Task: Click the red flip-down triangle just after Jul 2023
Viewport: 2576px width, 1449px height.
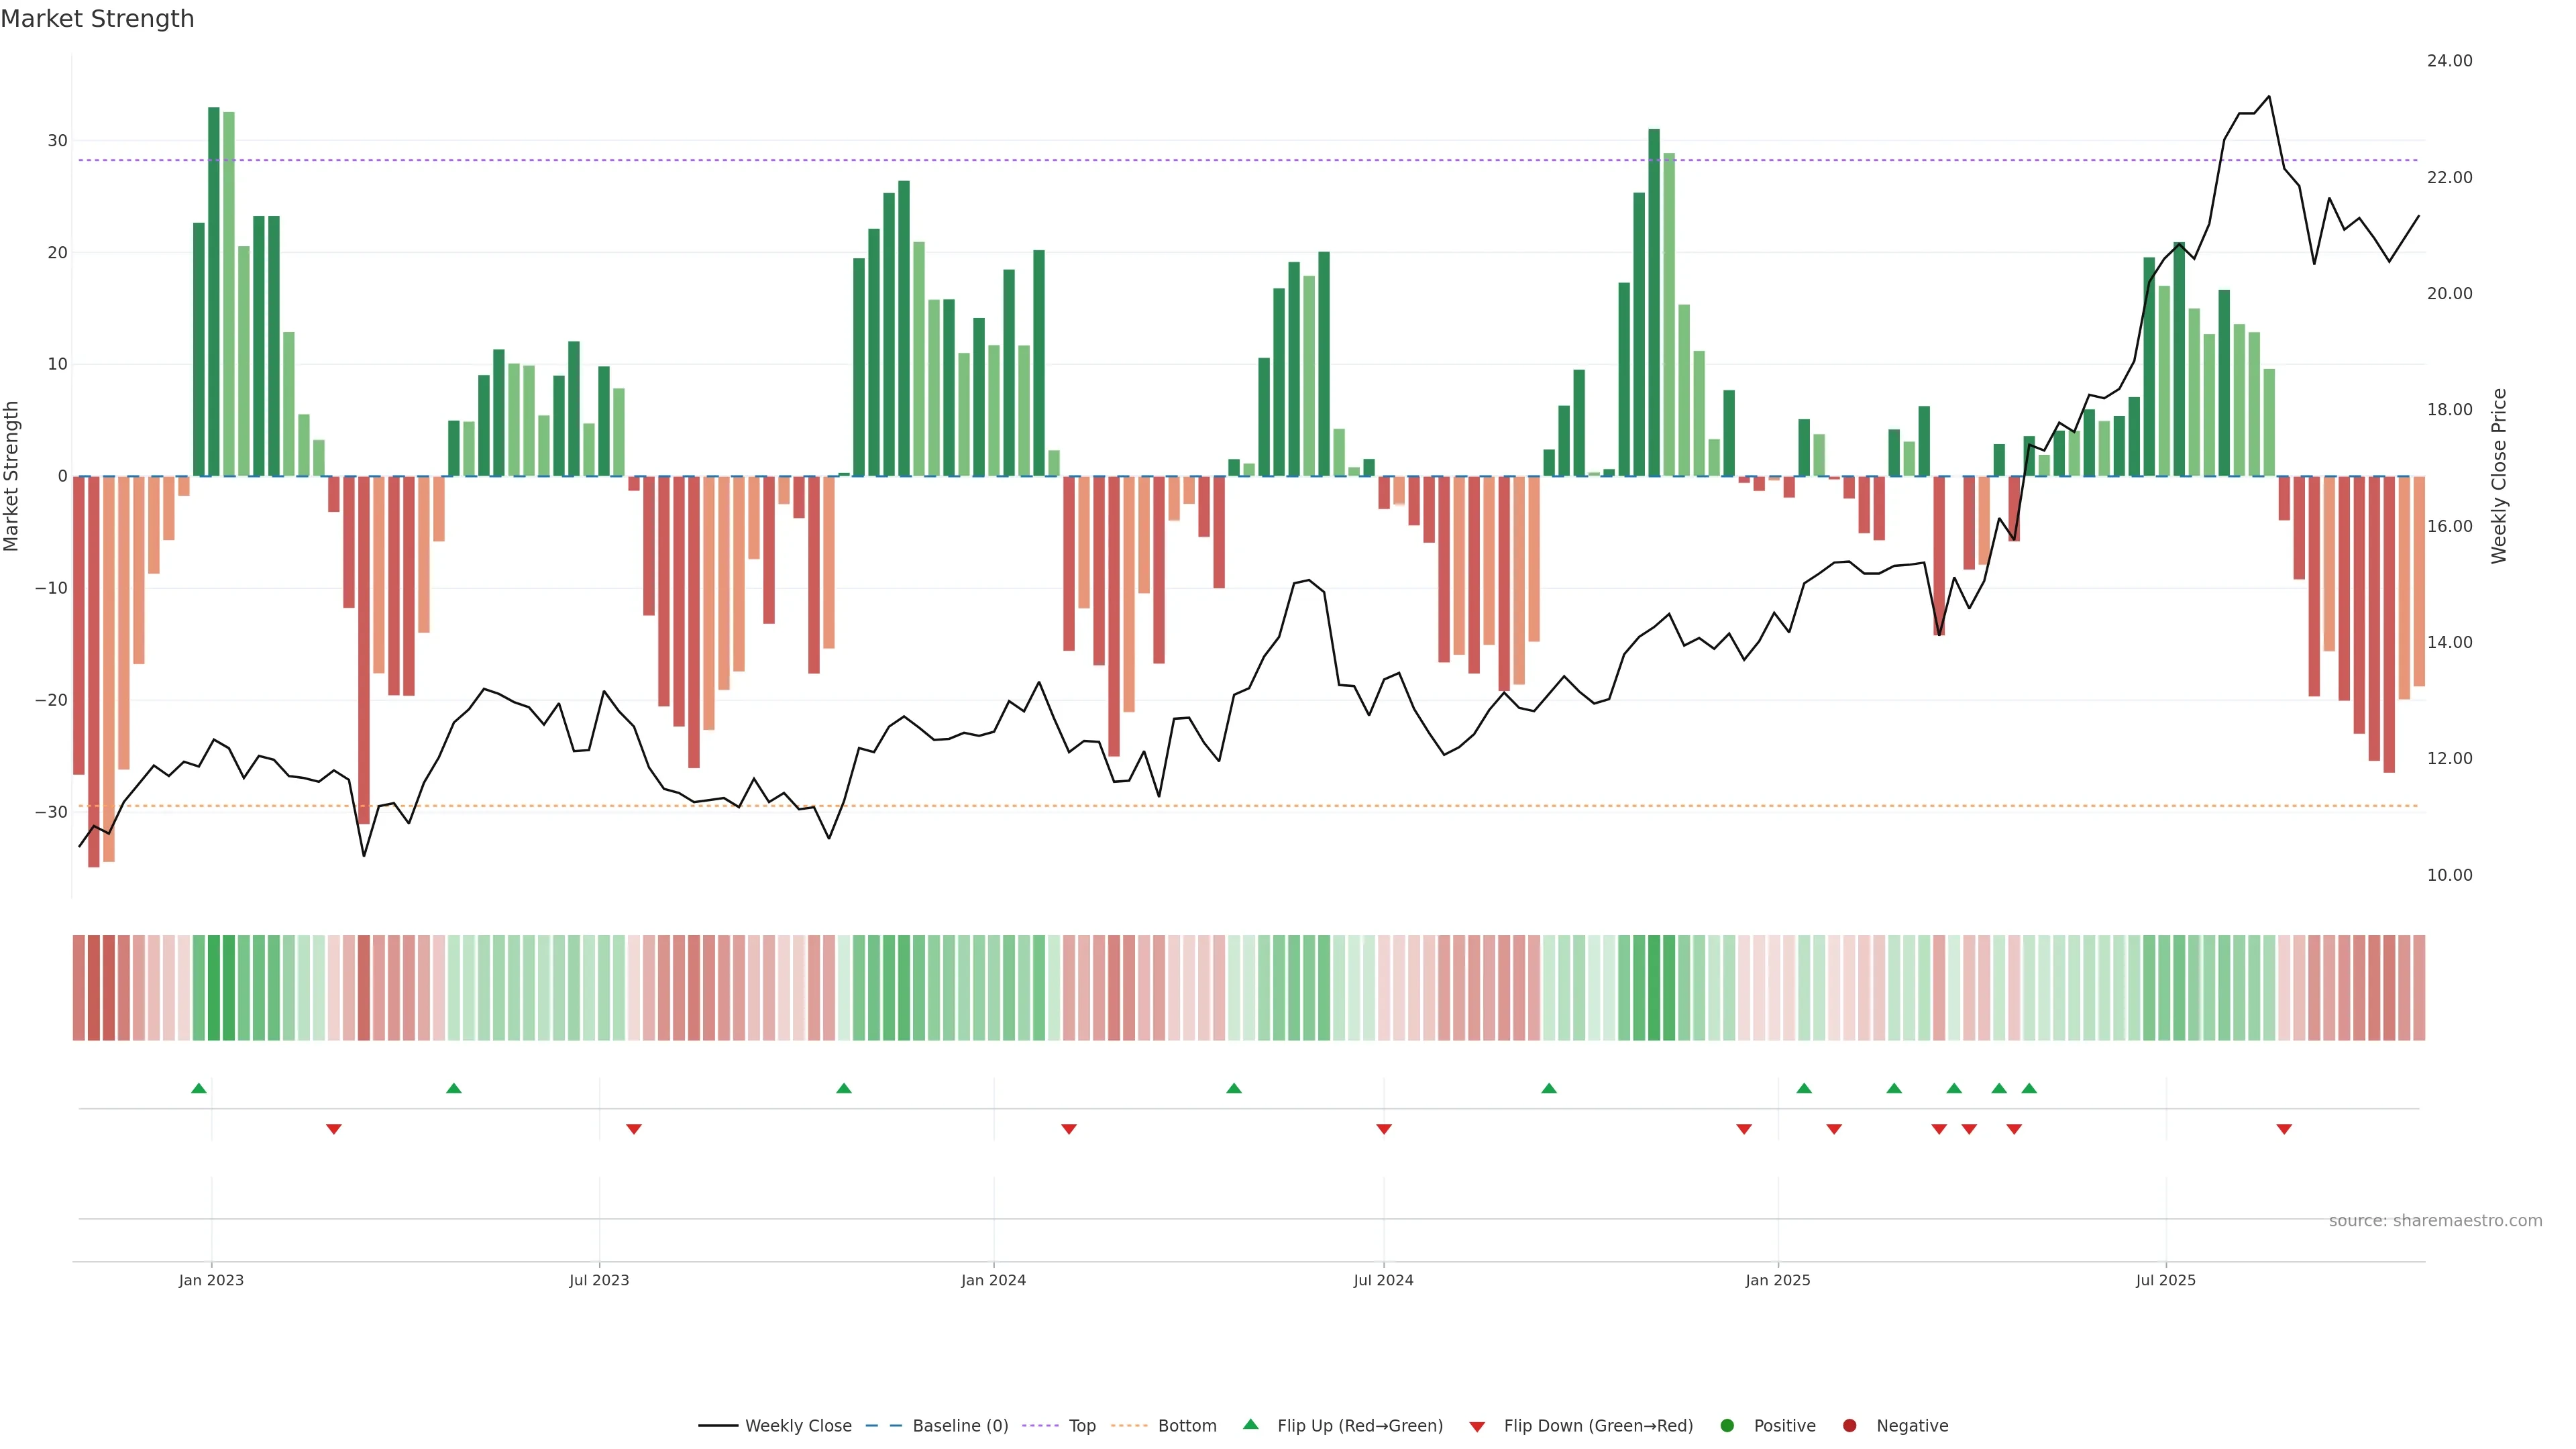Action: point(634,1129)
